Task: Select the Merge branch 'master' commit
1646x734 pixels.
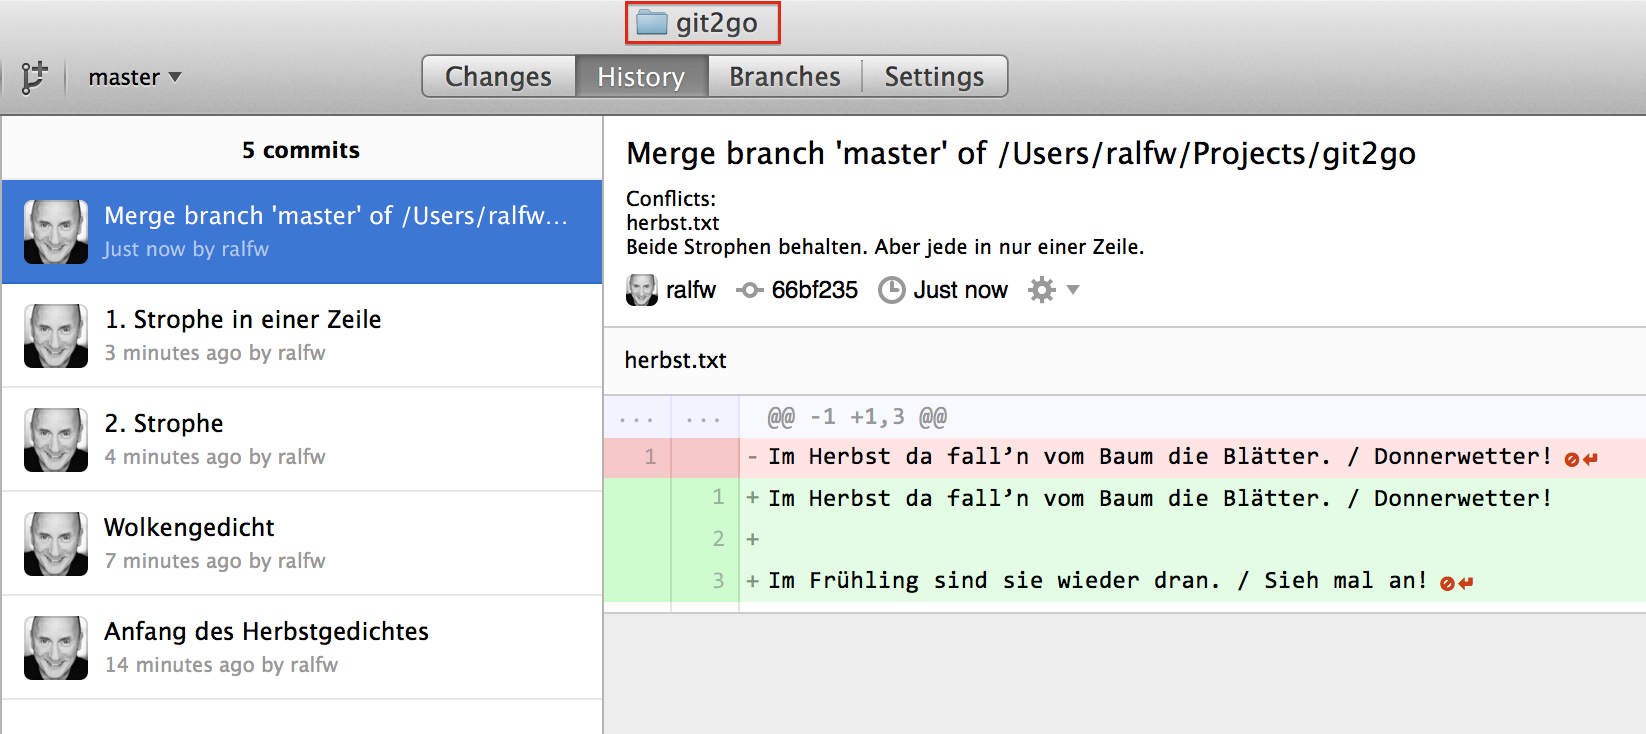Action: pos(302,232)
